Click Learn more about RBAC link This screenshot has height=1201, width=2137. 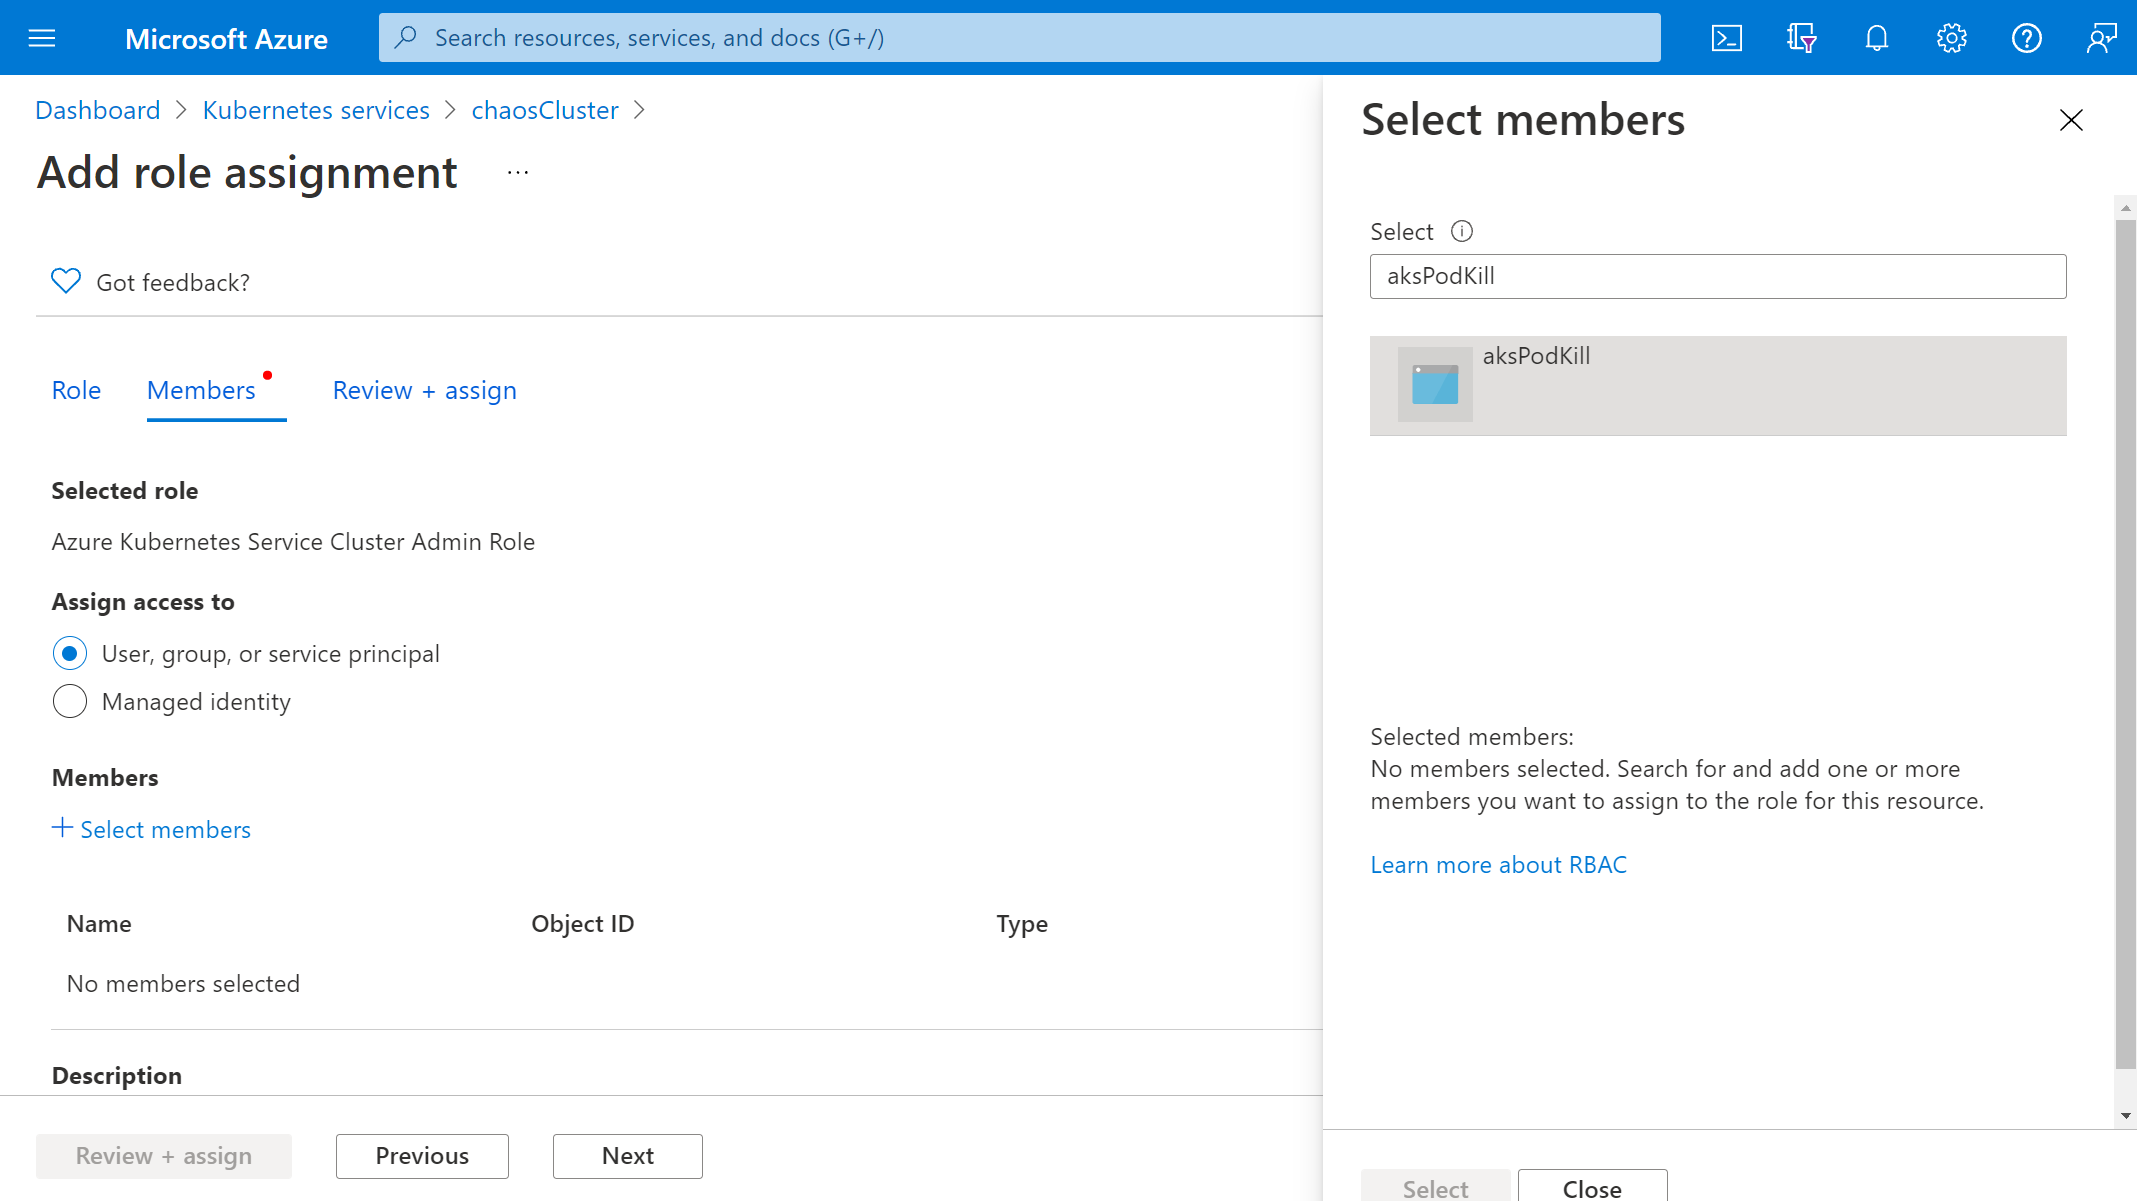click(1499, 863)
